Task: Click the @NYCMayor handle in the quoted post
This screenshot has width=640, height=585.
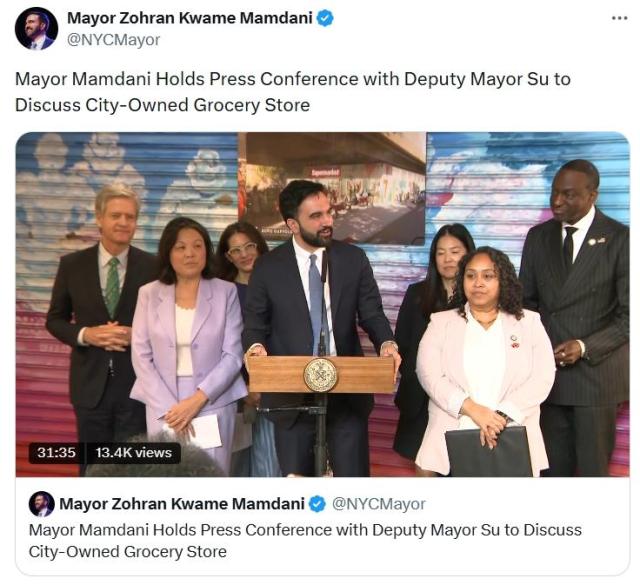Action: pos(378,504)
